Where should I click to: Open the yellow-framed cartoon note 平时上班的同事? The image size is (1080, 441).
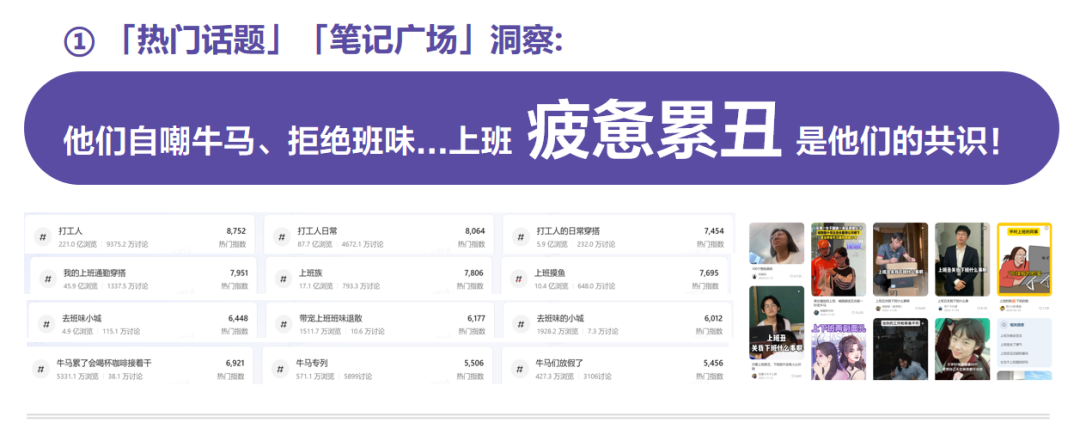click(x=1024, y=259)
